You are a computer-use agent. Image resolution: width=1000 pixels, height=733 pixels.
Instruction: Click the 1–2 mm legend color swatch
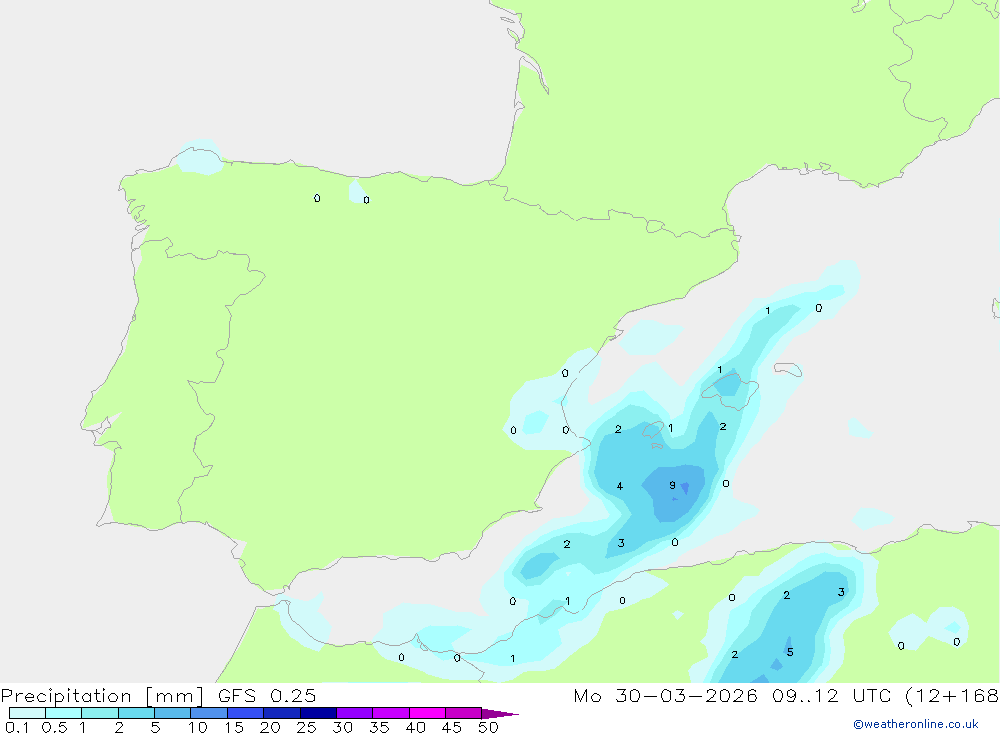click(100, 713)
